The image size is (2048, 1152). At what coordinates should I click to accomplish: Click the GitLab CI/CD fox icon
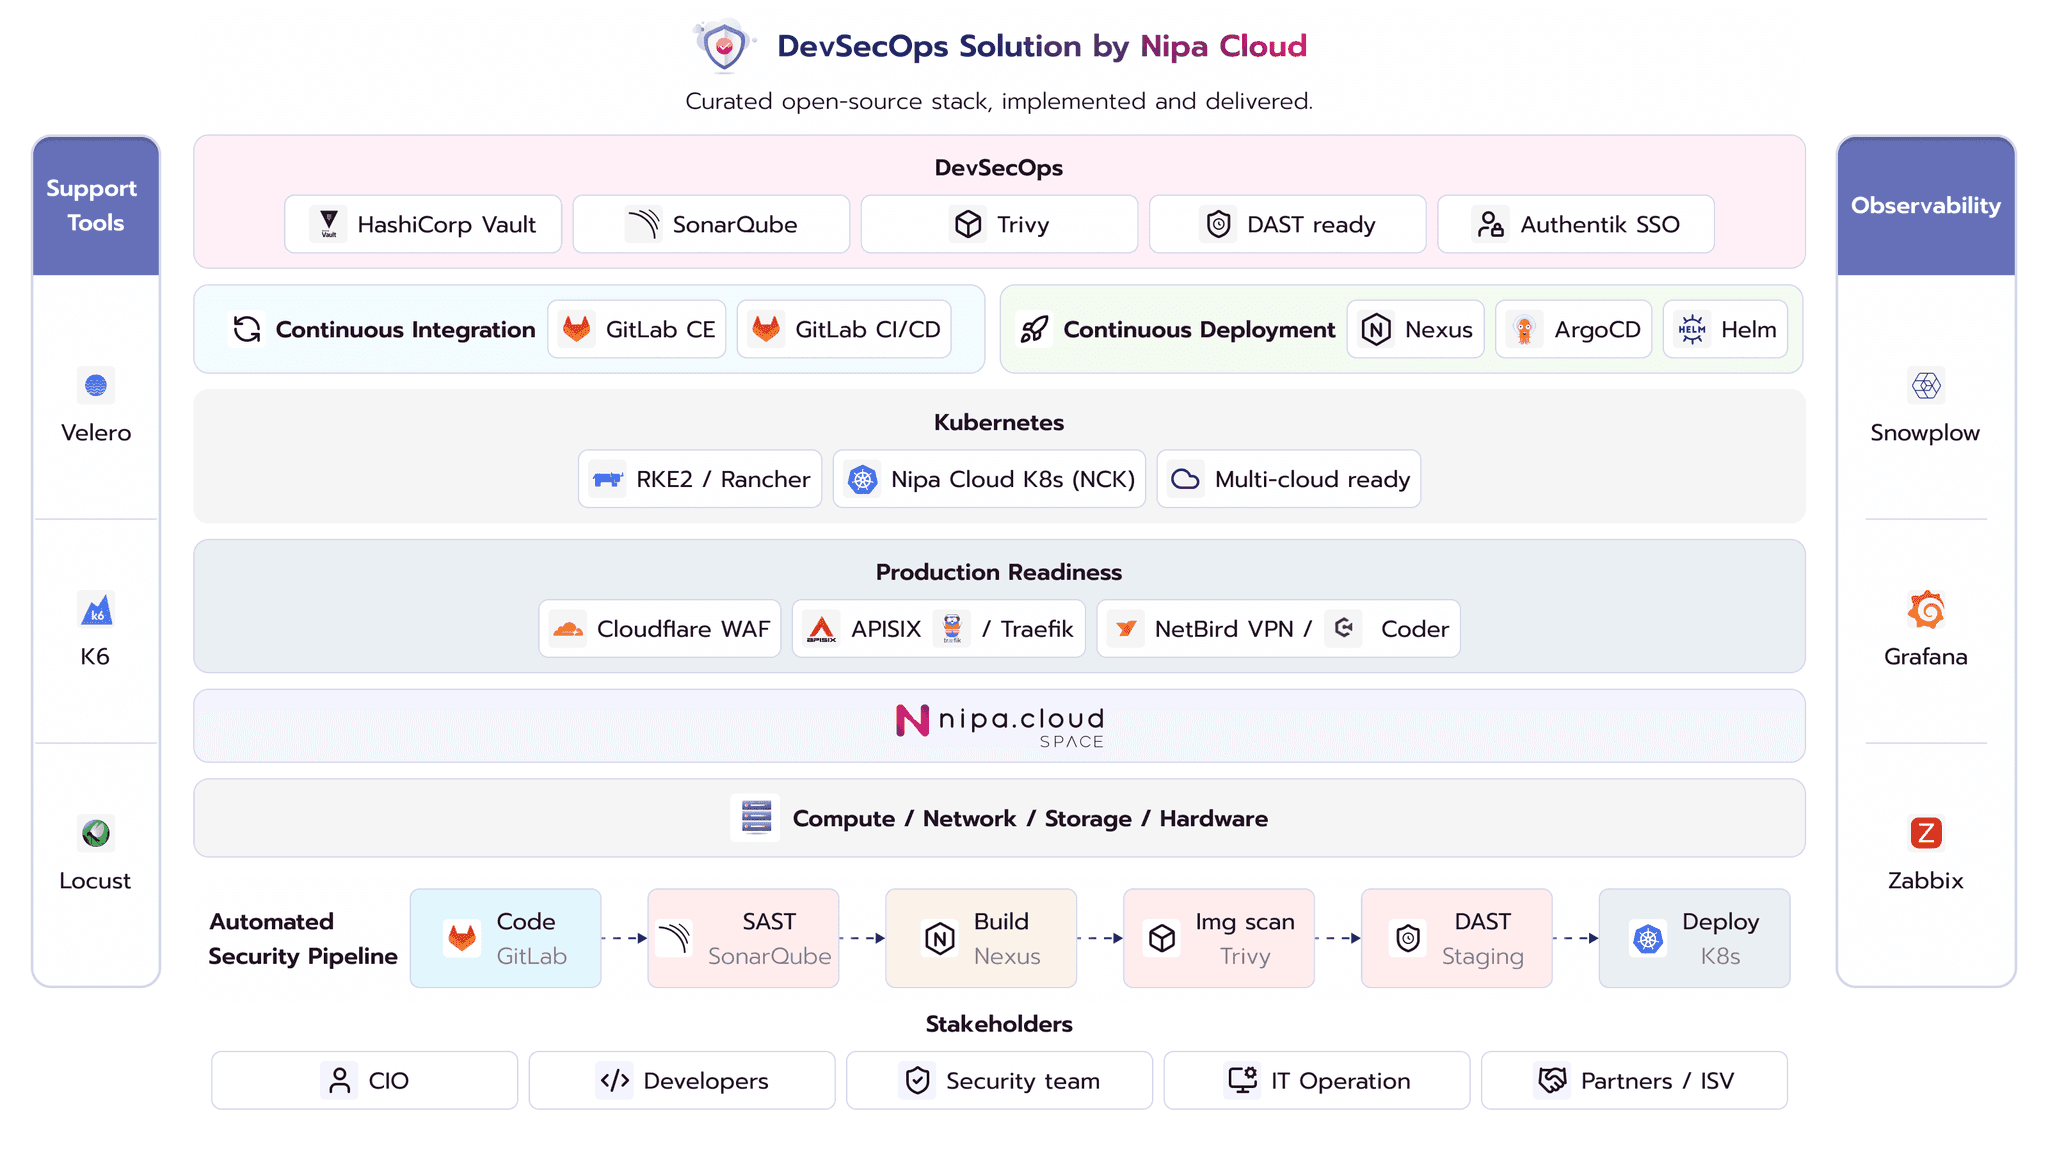766,329
